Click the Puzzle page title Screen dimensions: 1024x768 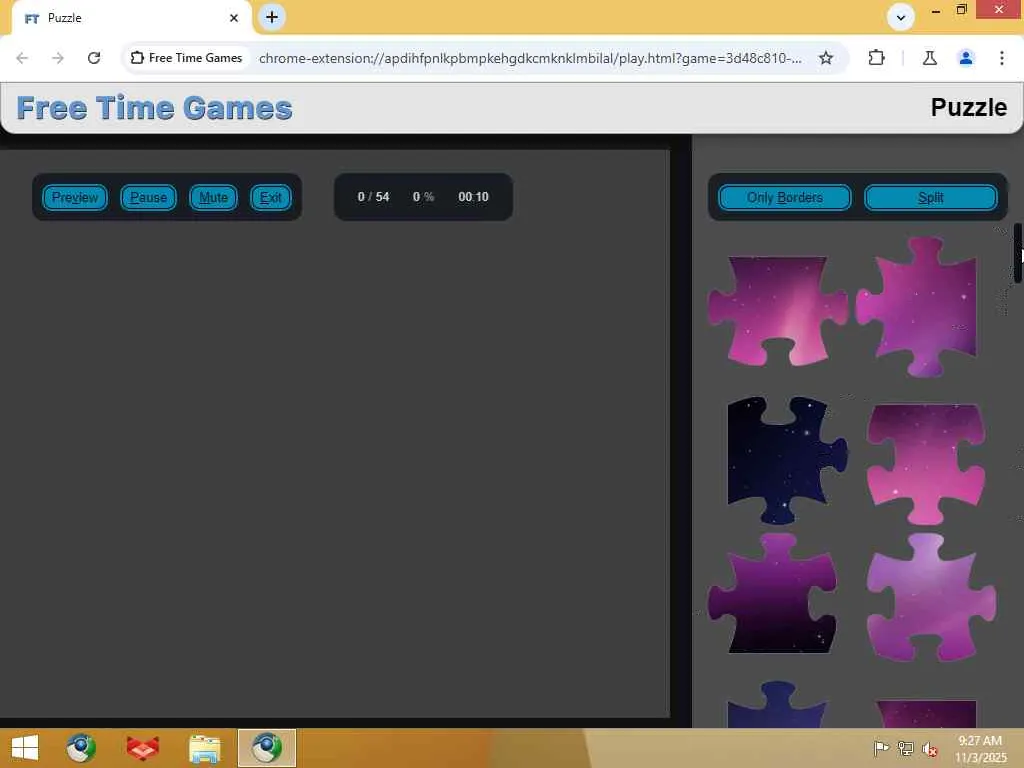pyautogui.click(x=968, y=107)
